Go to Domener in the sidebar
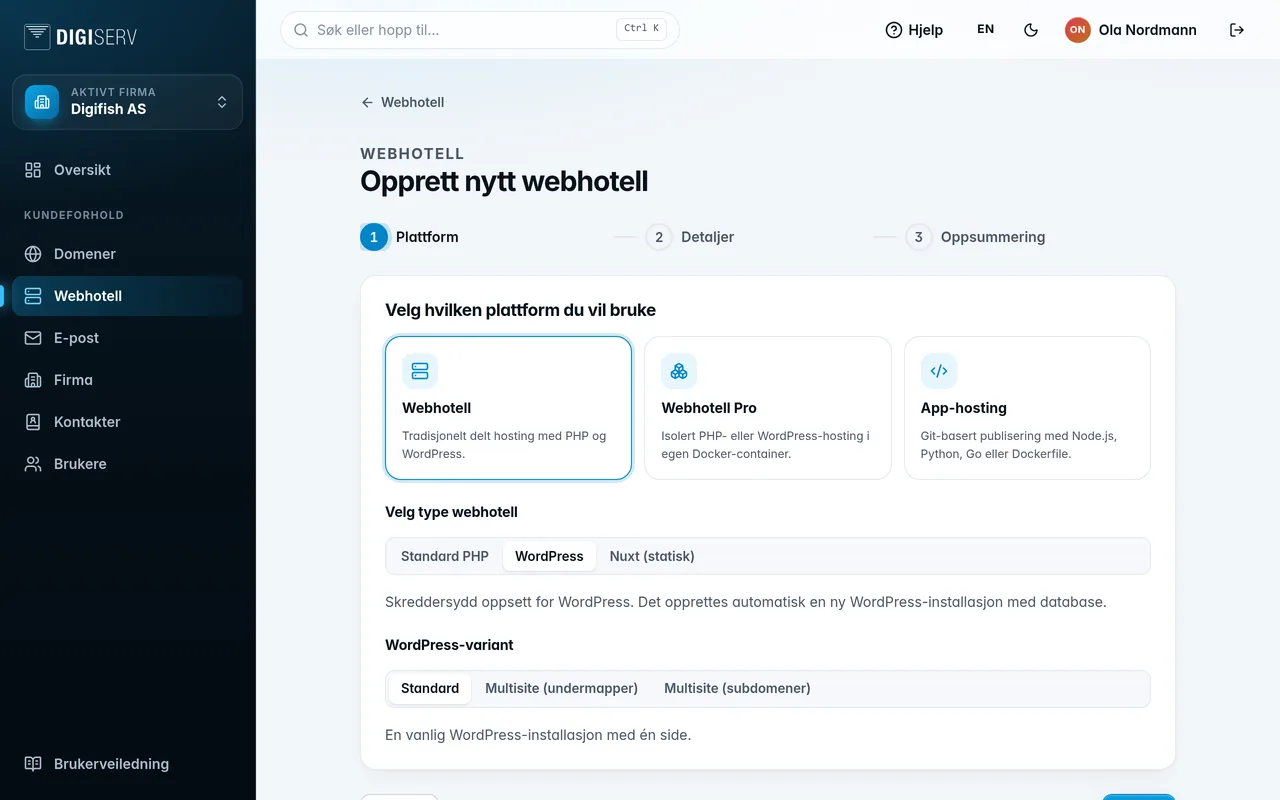The height and width of the screenshot is (800, 1280). 127,254
